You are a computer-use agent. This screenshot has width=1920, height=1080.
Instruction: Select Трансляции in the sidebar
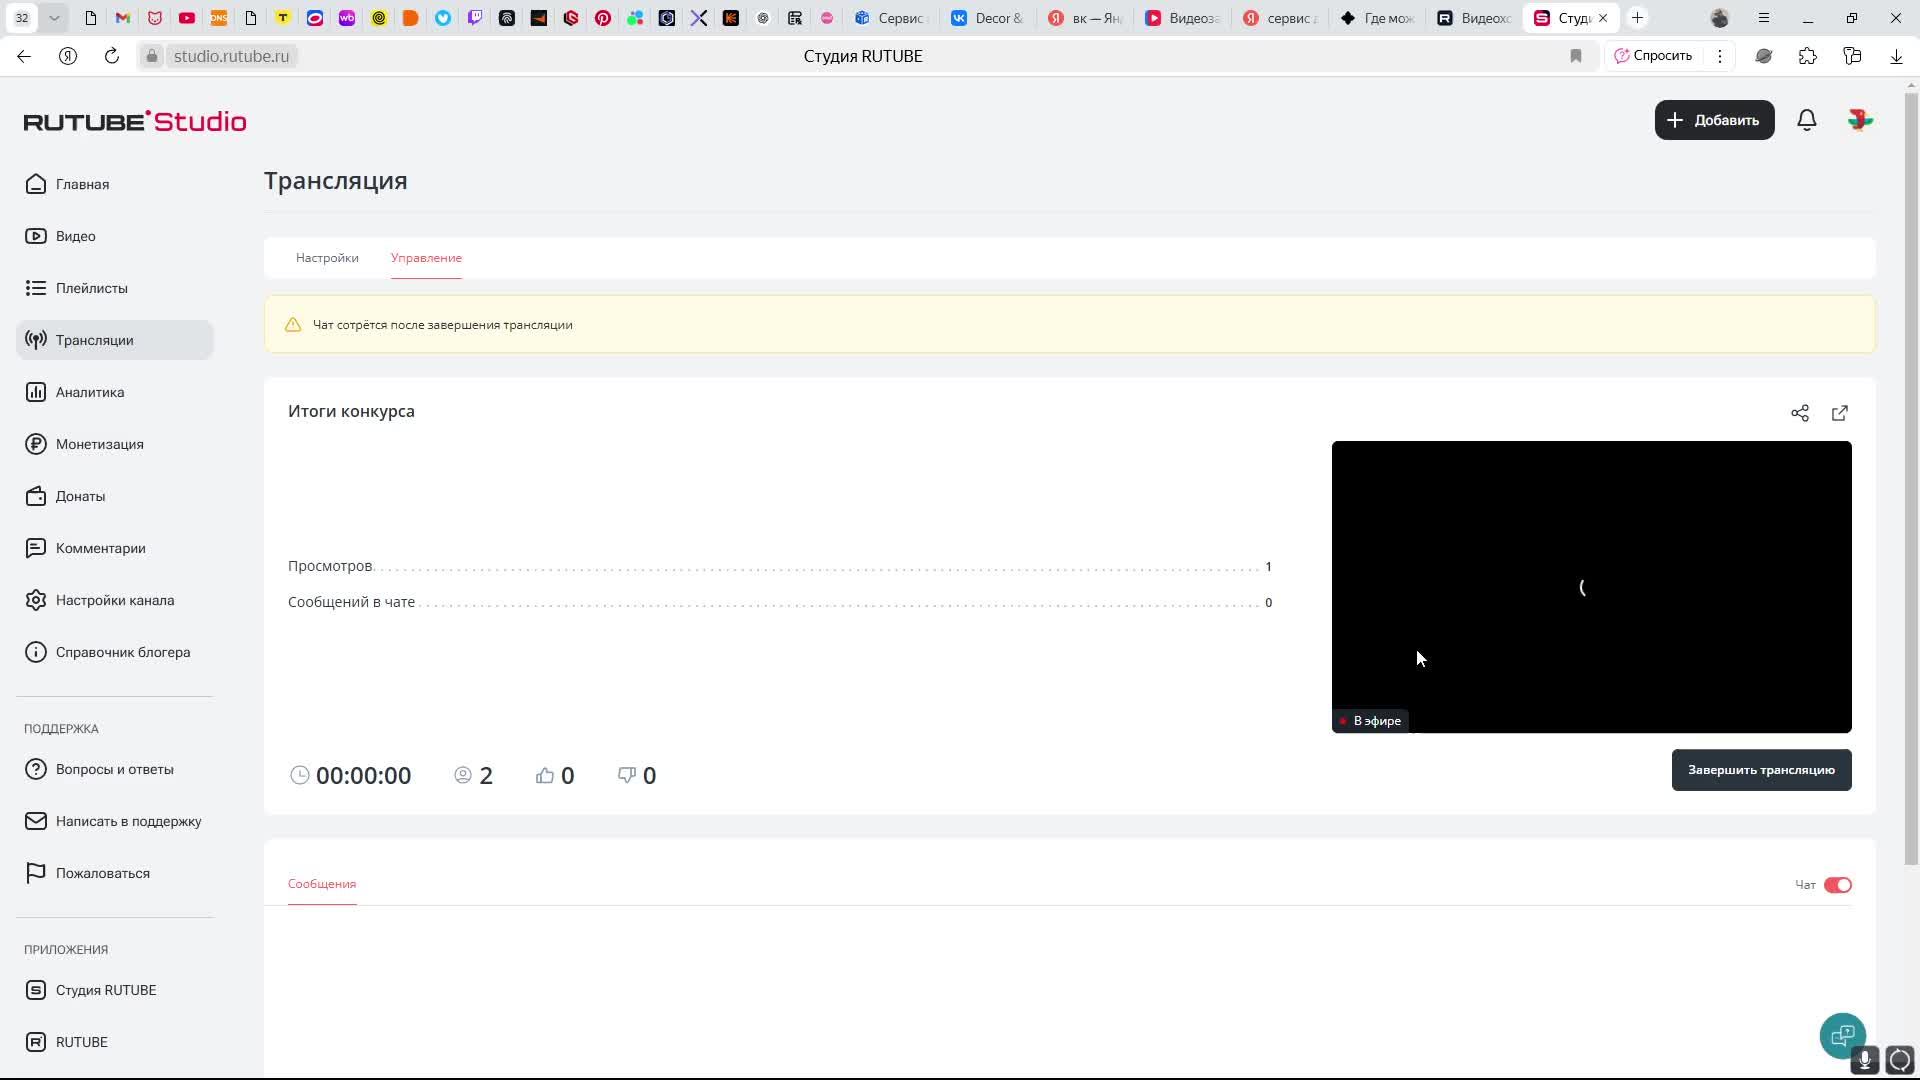click(x=114, y=340)
